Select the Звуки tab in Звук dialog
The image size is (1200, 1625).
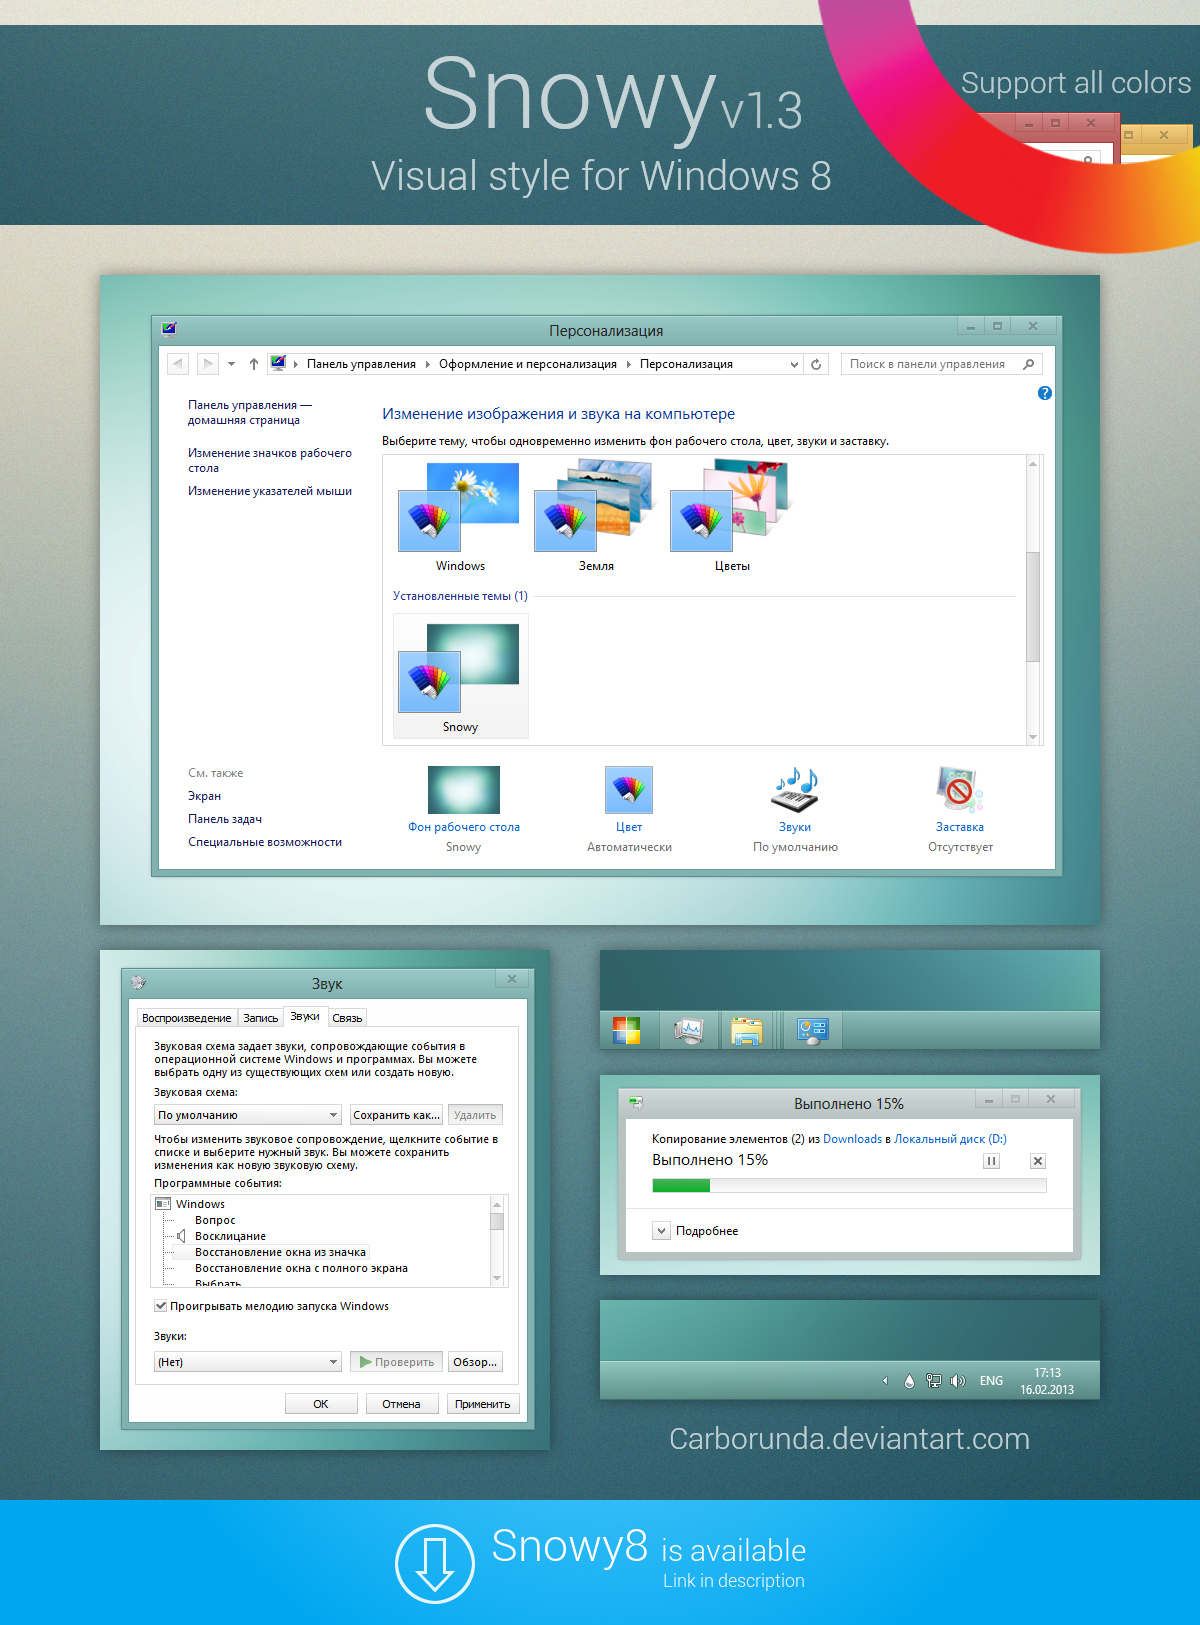click(305, 1016)
